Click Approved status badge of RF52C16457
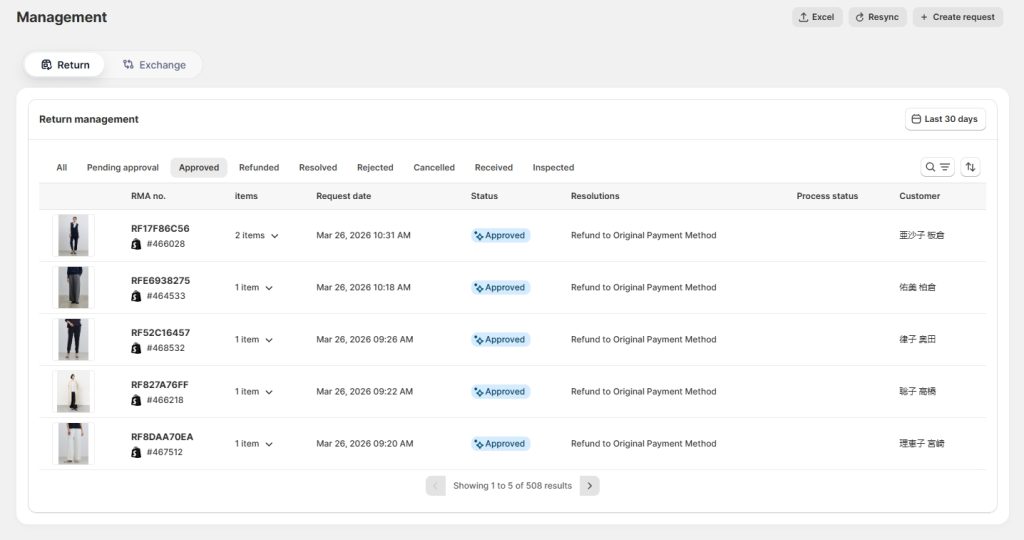The height and width of the screenshot is (540, 1024). coord(500,340)
